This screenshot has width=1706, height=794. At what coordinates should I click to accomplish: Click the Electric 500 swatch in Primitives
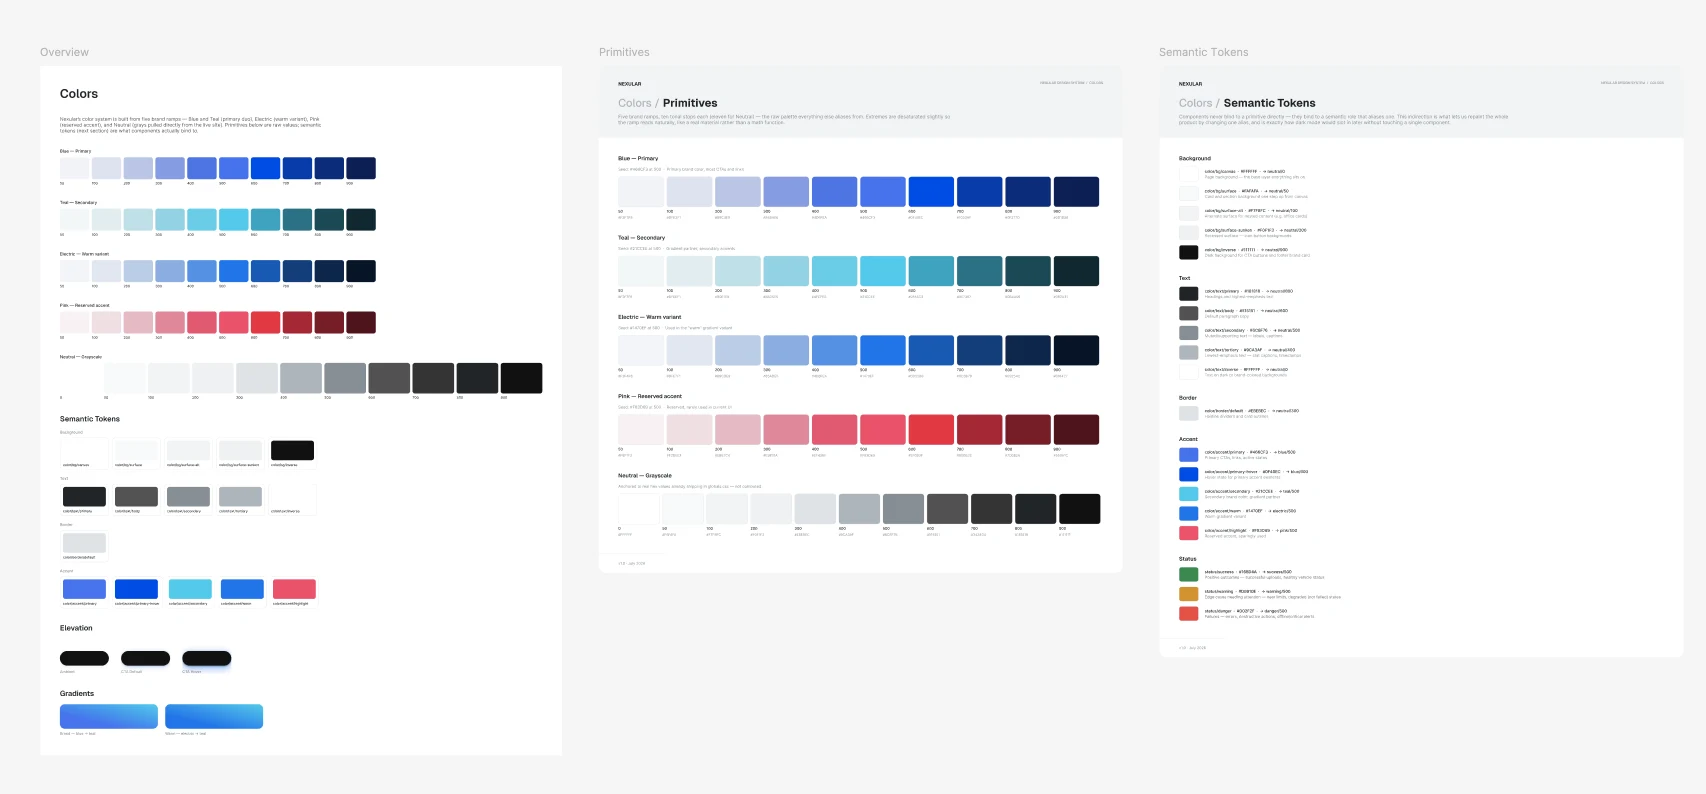pos(882,350)
